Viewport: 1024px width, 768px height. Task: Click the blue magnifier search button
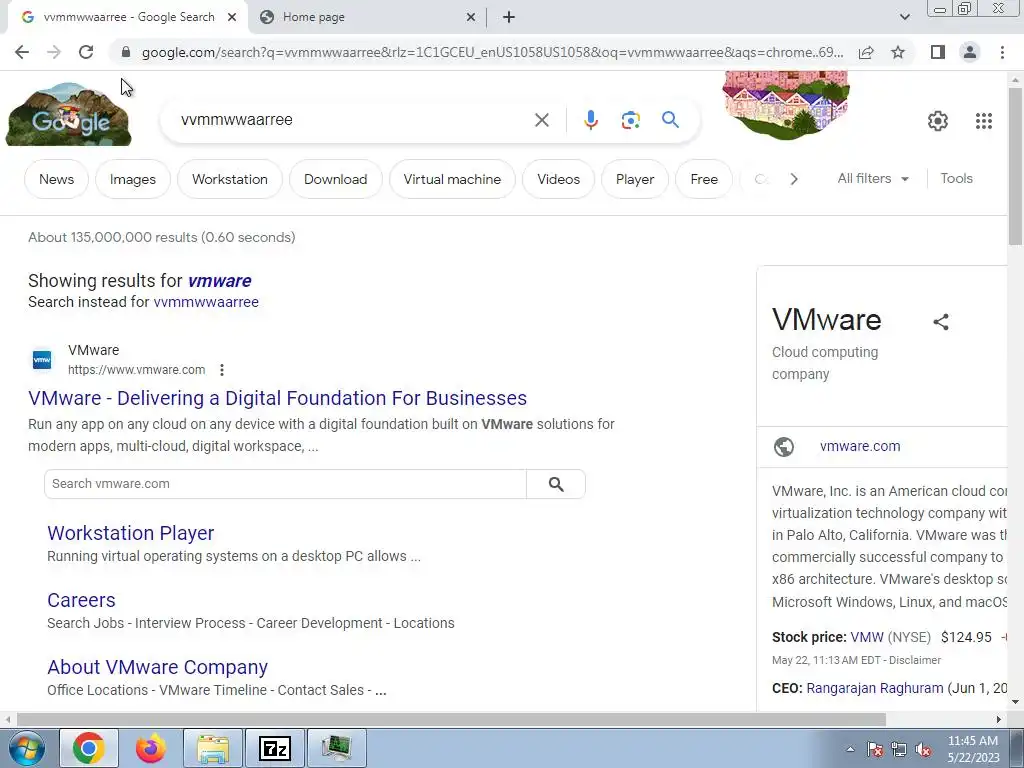(x=670, y=120)
